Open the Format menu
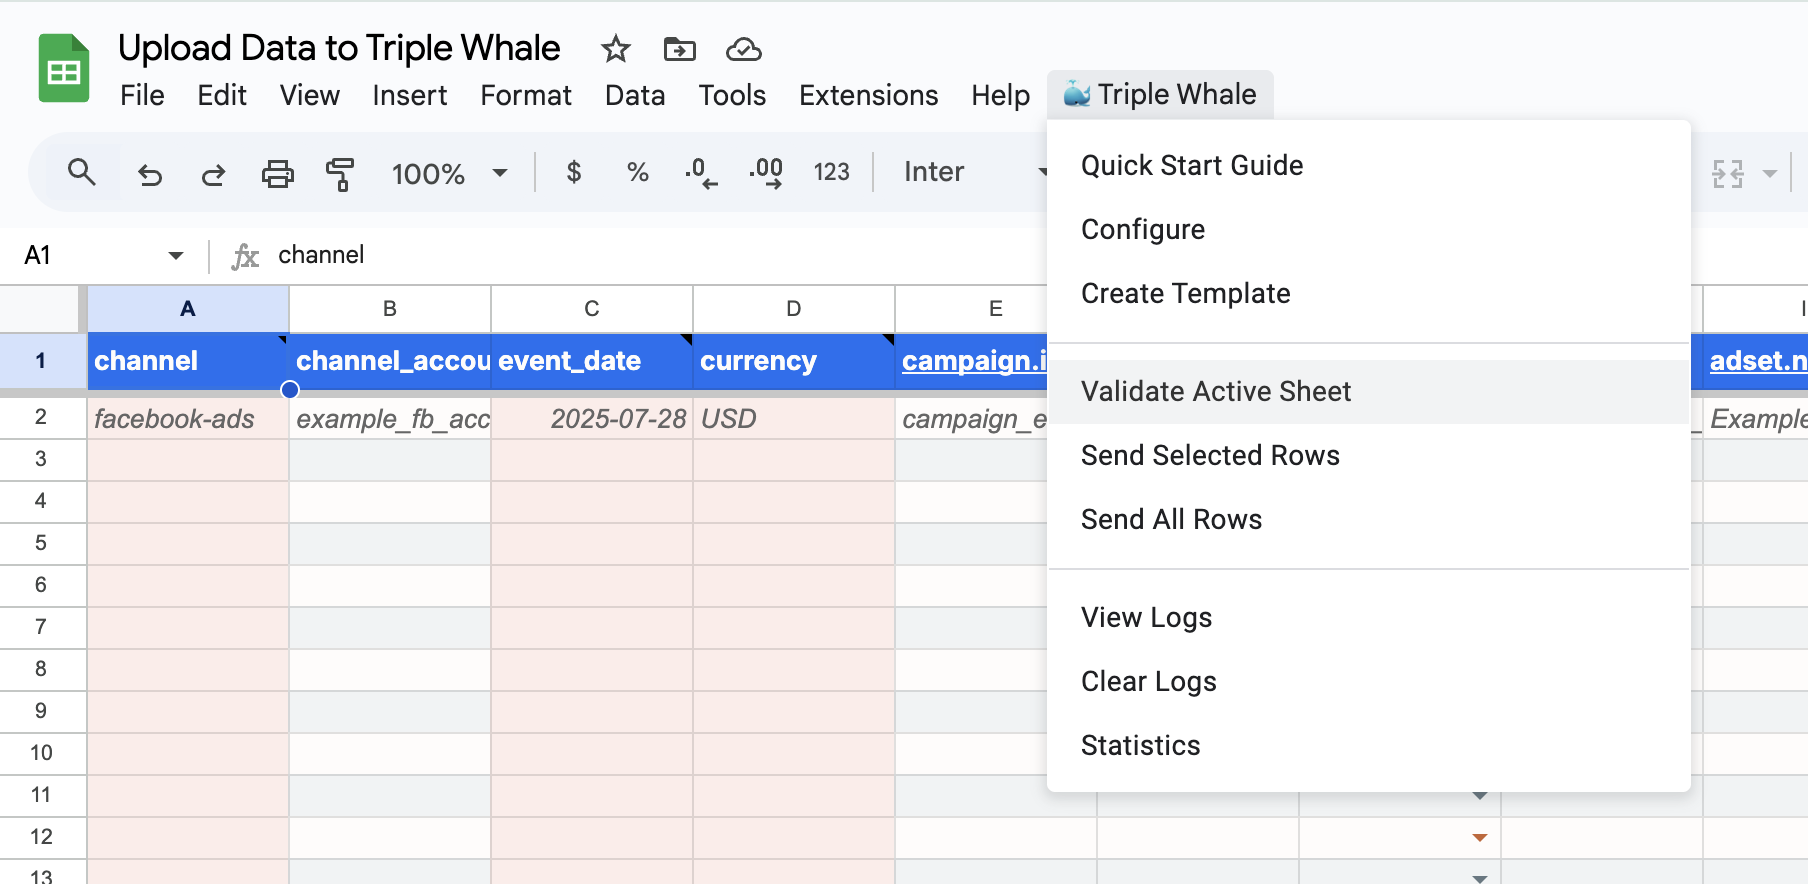1808x884 pixels. point(526,95)
